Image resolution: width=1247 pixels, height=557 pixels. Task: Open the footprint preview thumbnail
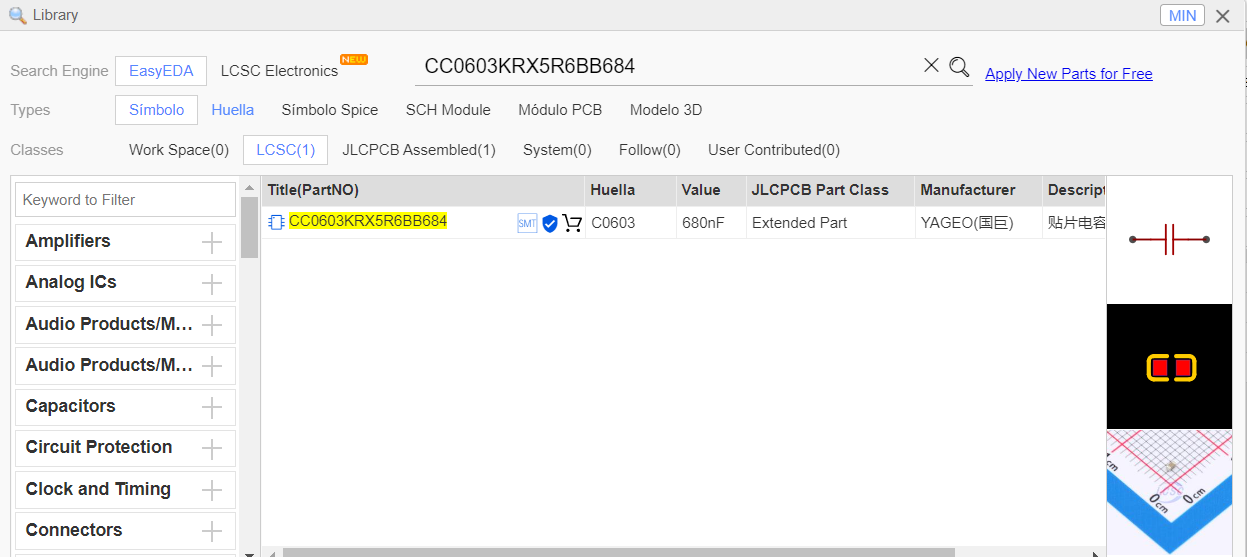tap(1168, 367)
